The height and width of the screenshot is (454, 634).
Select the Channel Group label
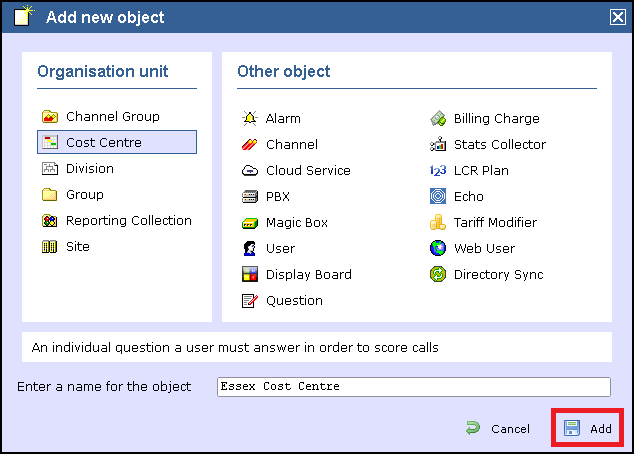tap(113, 116)
